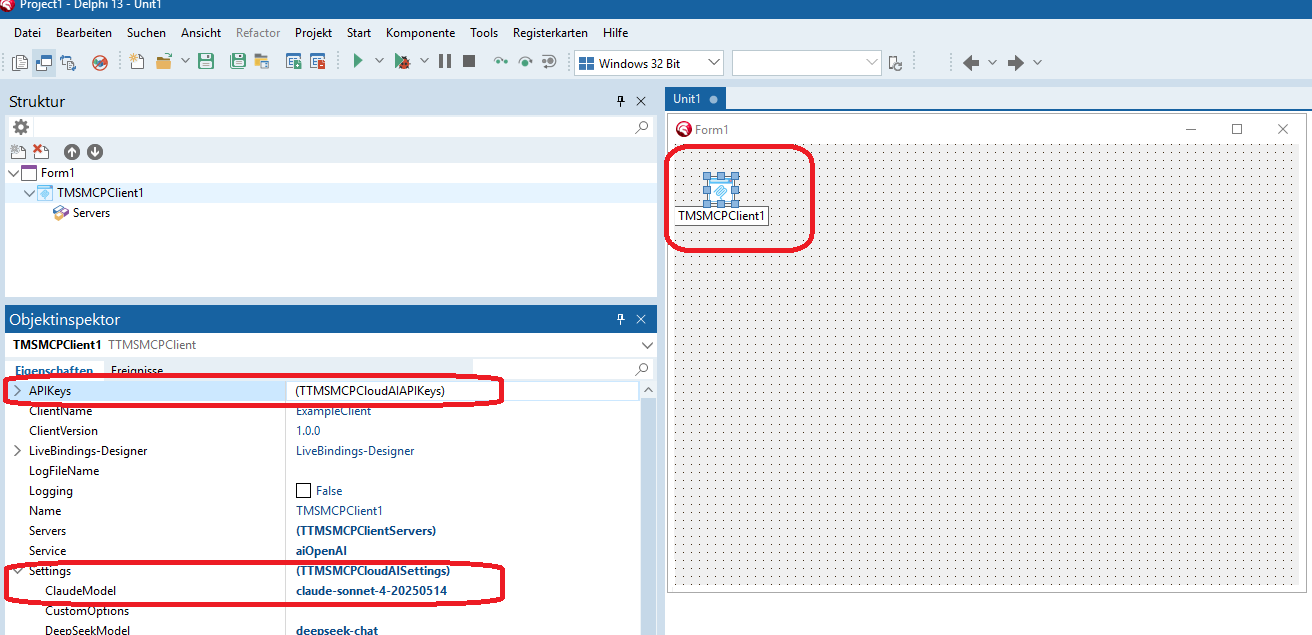1312x635 pixels.
Task: Run without debugging using the ladybug icon
Action: [x=404, y=61]
